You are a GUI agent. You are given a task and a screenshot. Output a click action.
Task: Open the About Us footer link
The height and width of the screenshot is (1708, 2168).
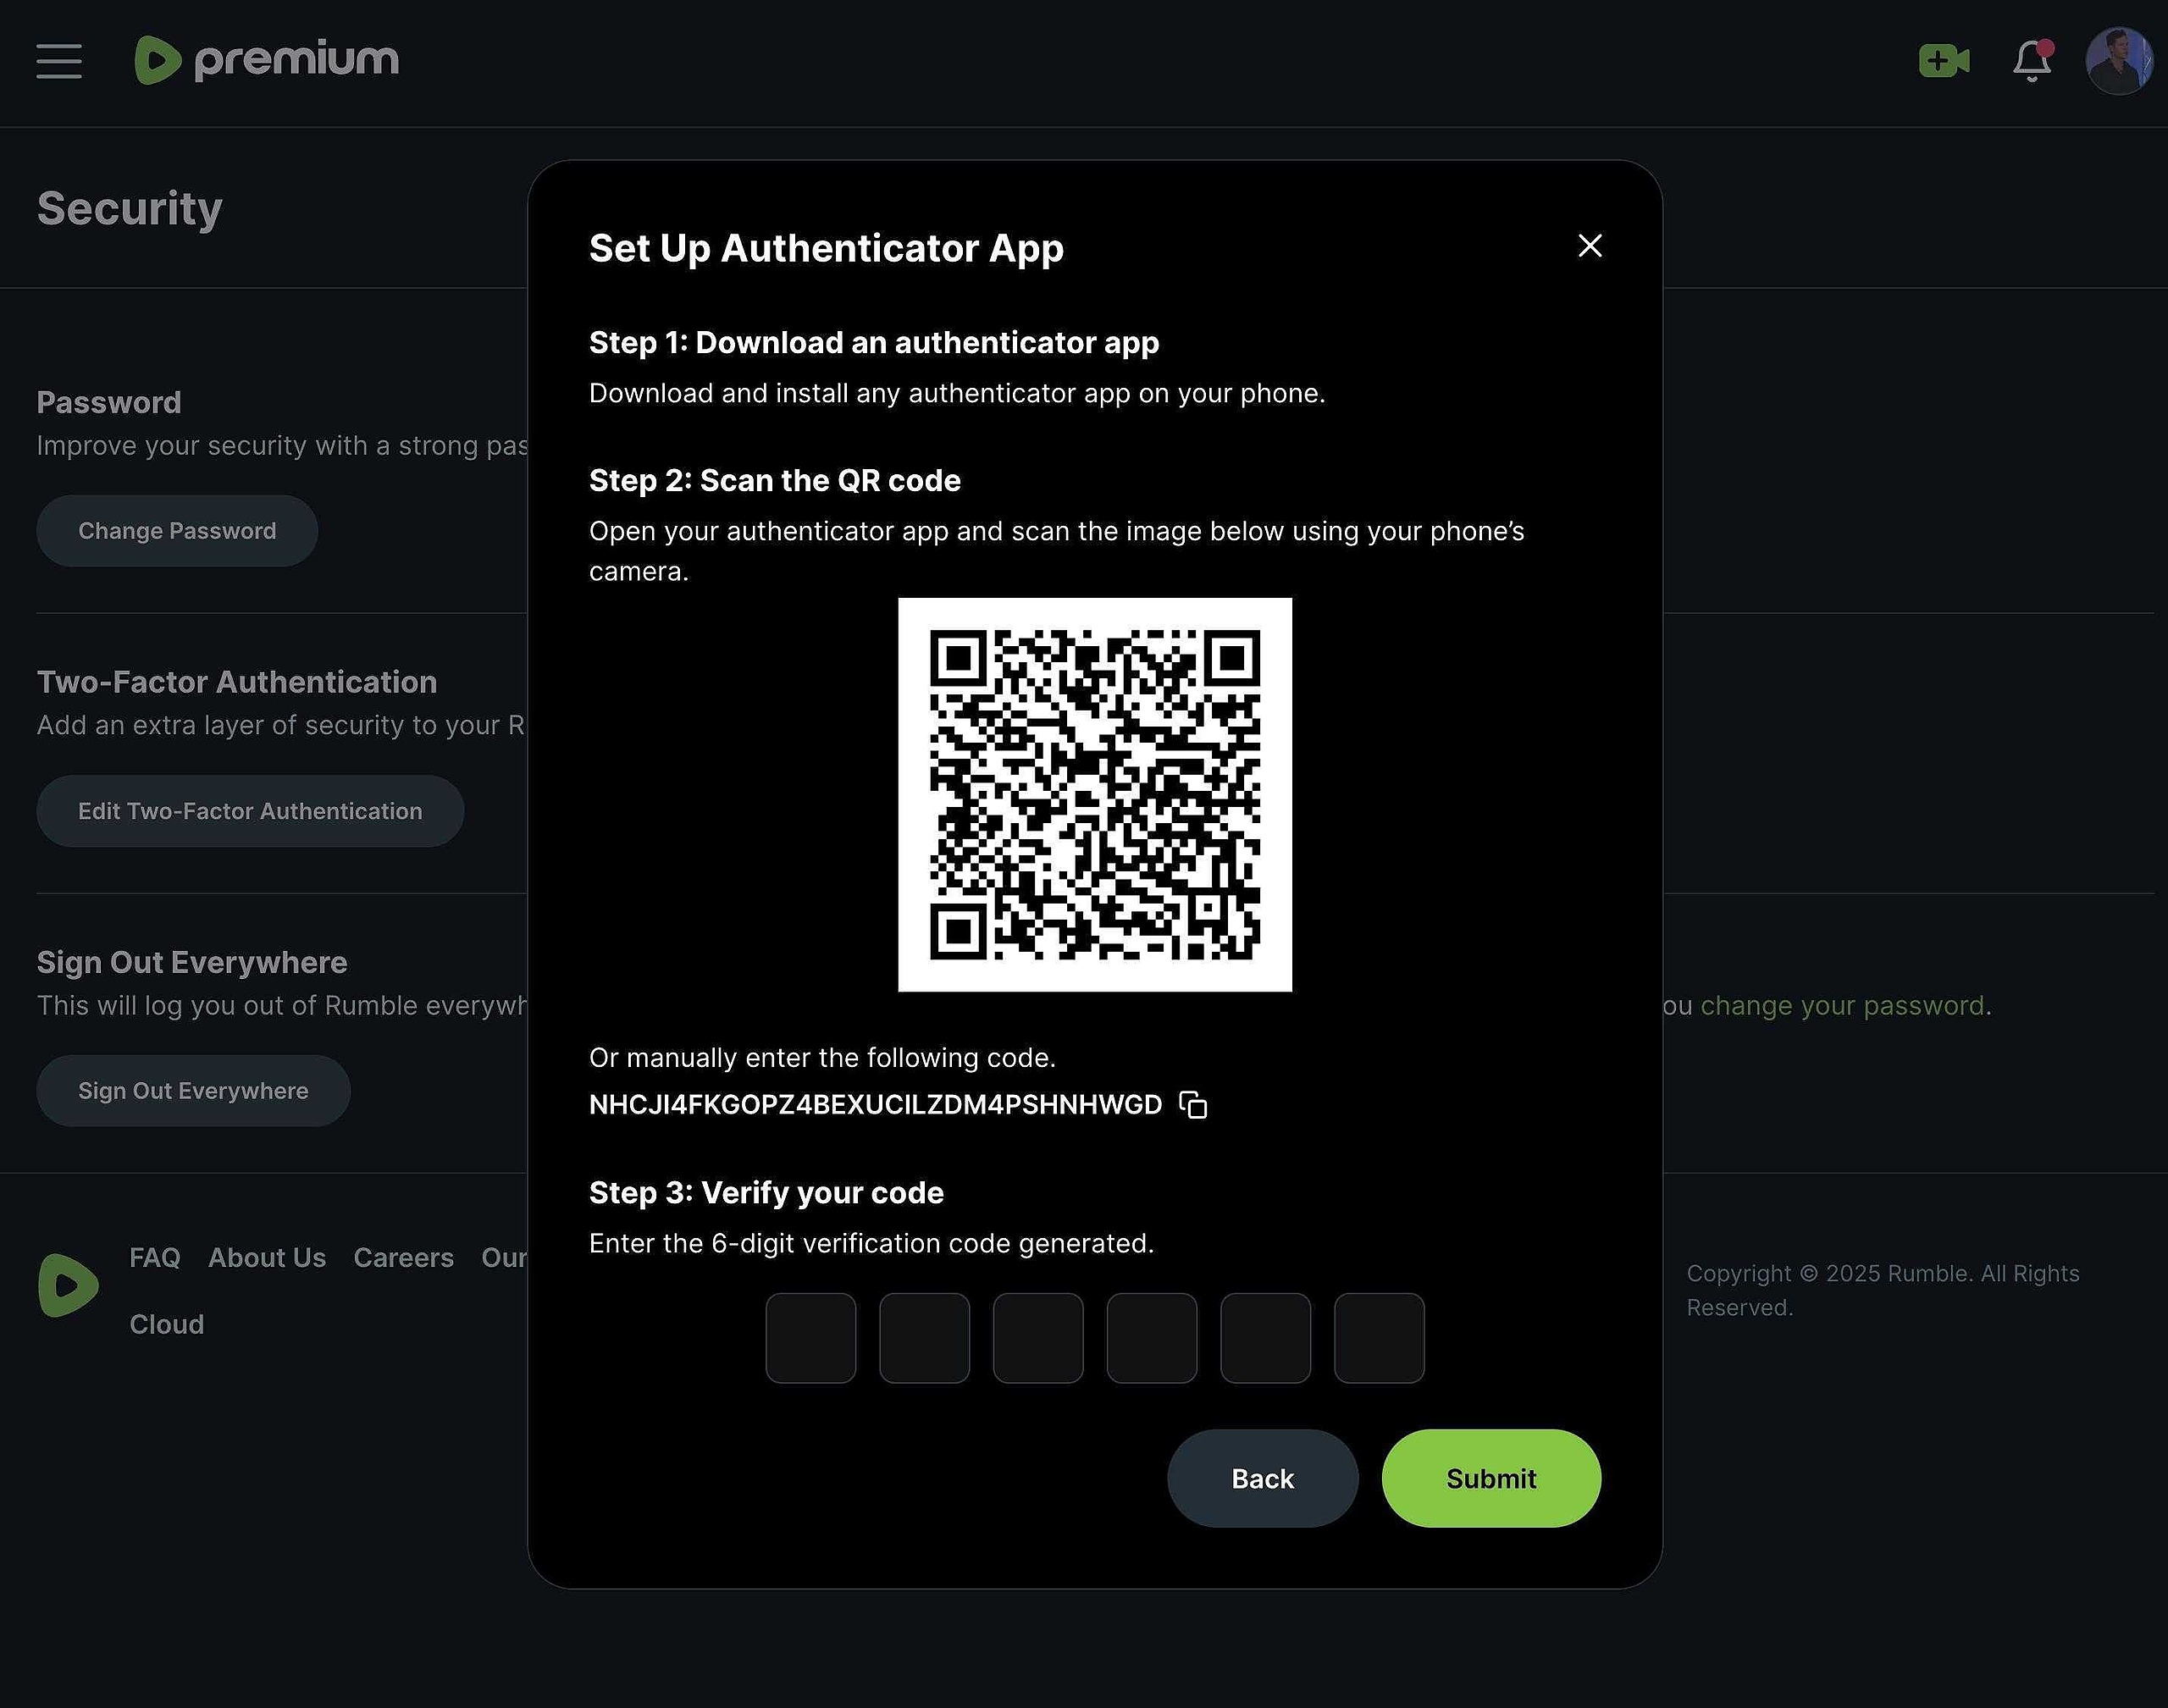pos(267,1257)
